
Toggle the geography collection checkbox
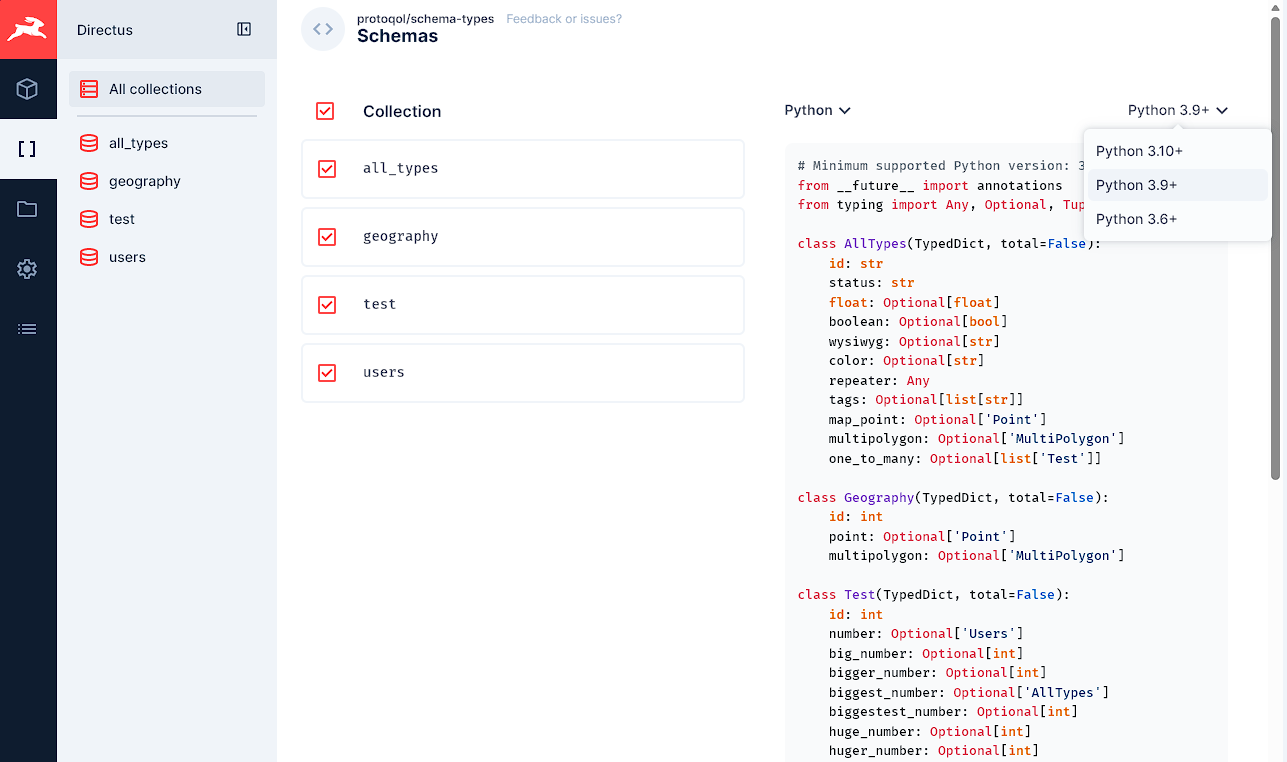pos(325,237)
